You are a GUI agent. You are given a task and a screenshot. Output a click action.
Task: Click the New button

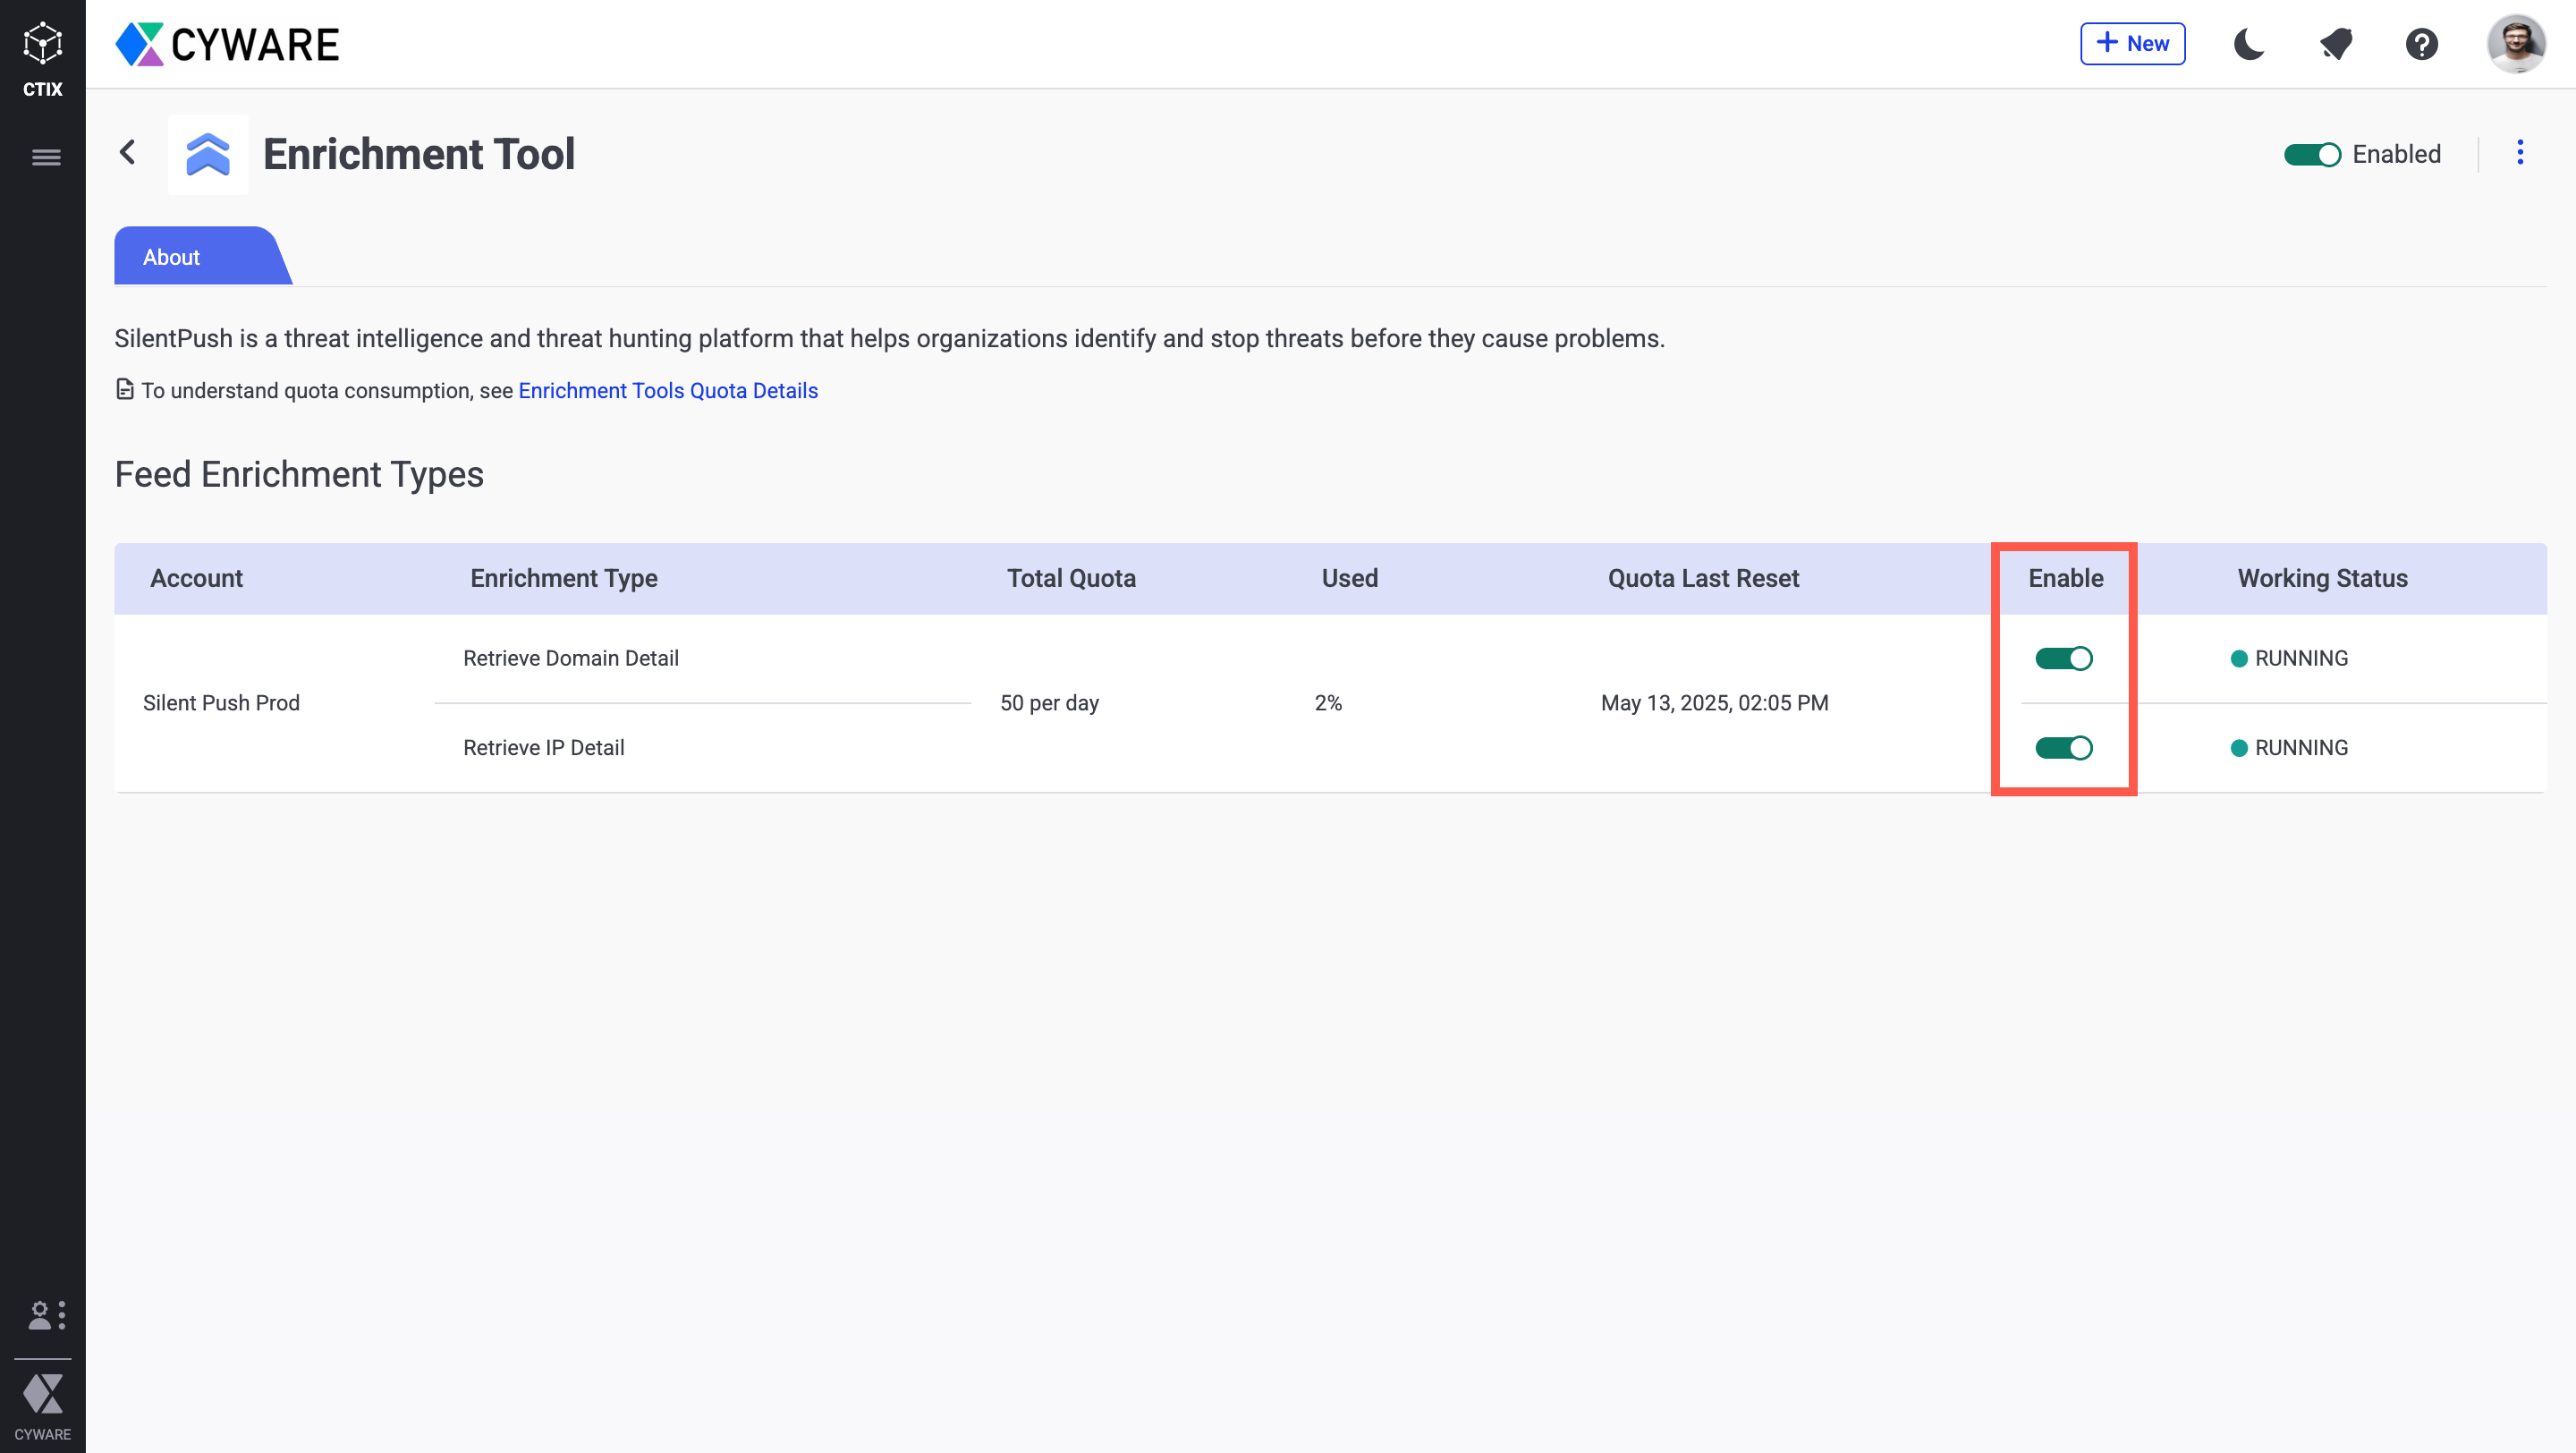(x=2132, y=44)
